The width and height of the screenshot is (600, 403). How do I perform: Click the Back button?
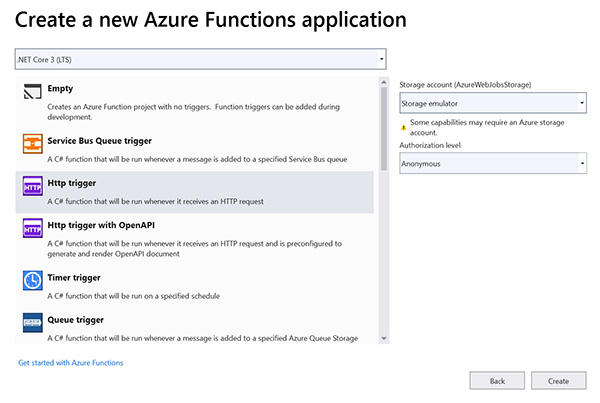point(497,381)
